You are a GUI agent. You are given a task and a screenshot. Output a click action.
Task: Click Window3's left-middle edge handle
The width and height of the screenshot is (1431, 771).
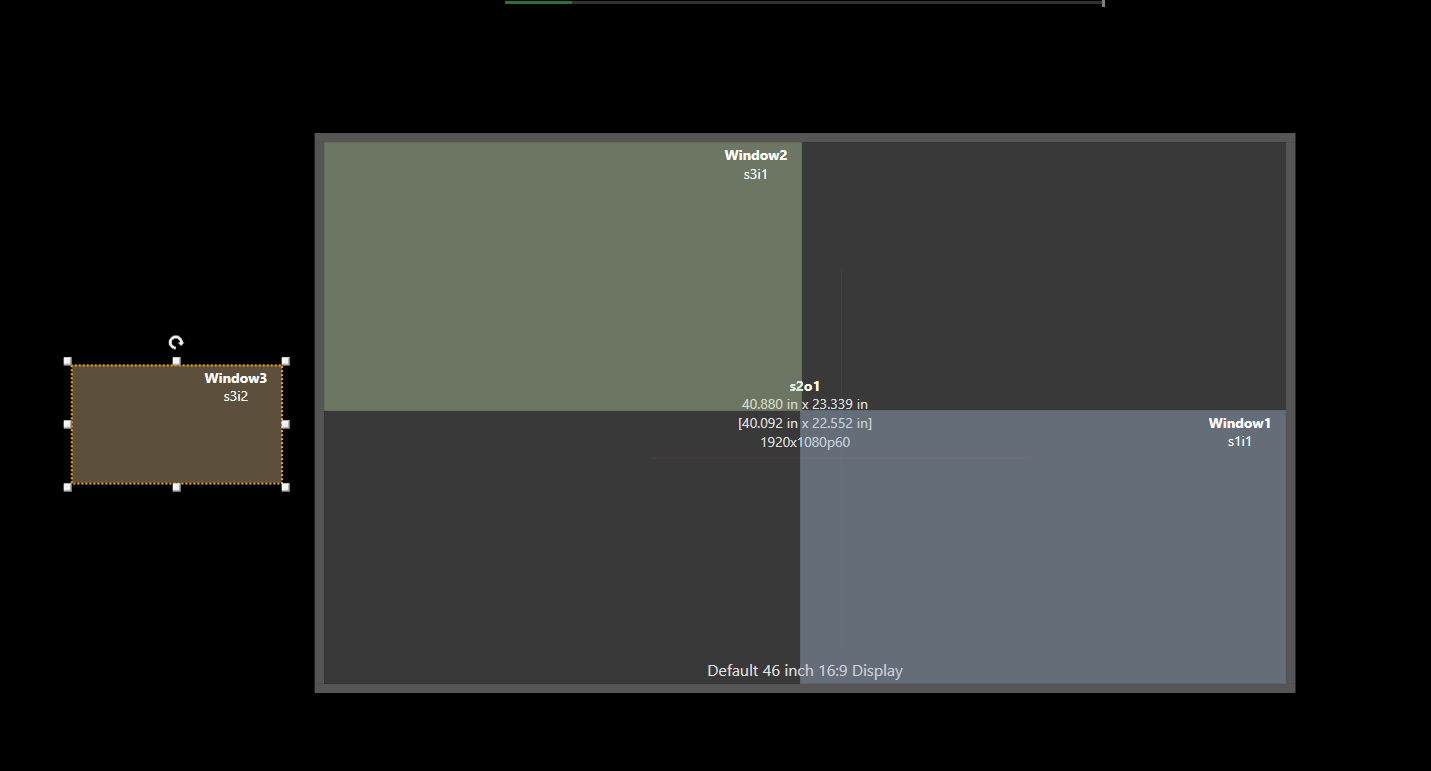click(68, 424)
